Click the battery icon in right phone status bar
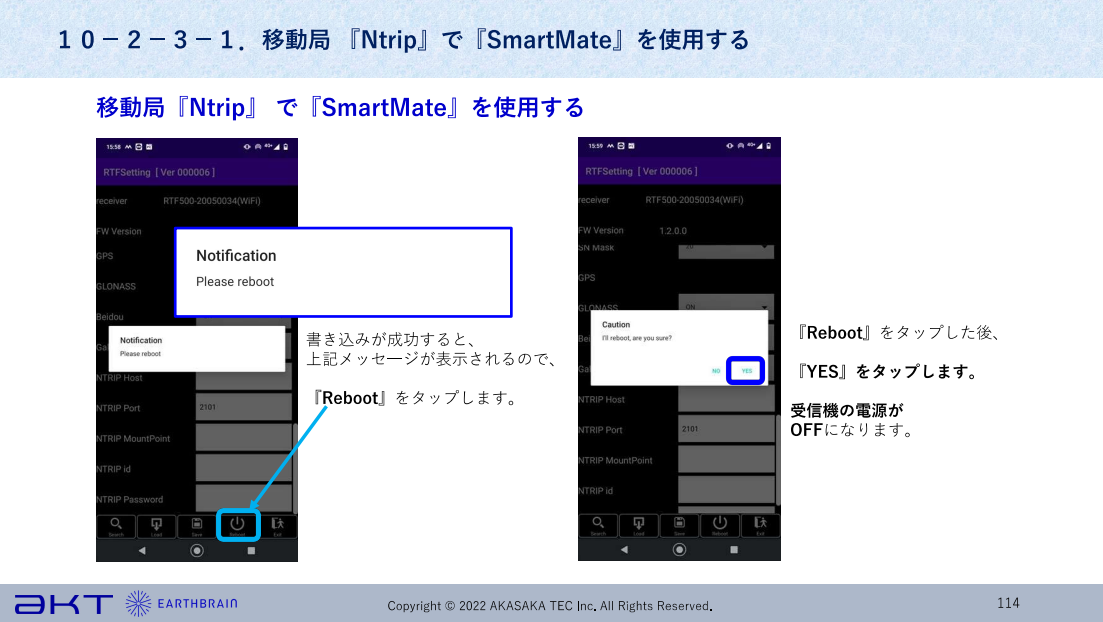 (768, 146)
